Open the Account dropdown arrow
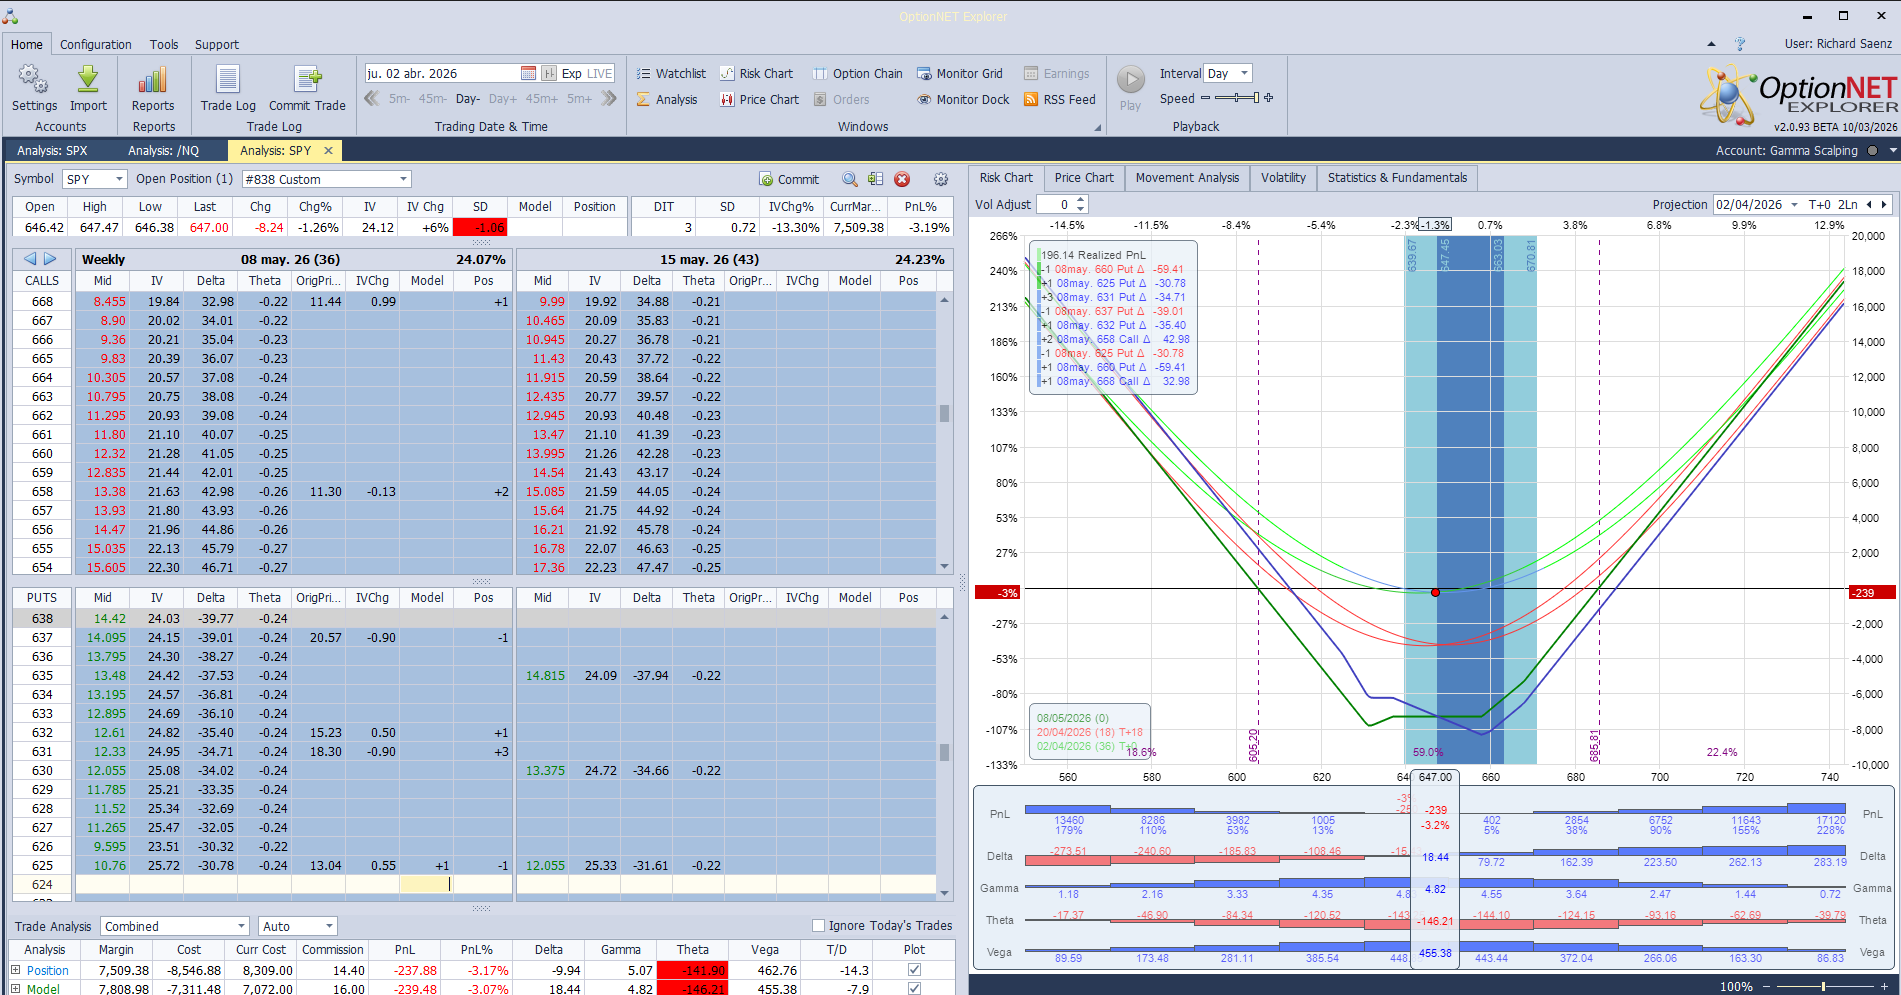 (x=1893, y=151)
